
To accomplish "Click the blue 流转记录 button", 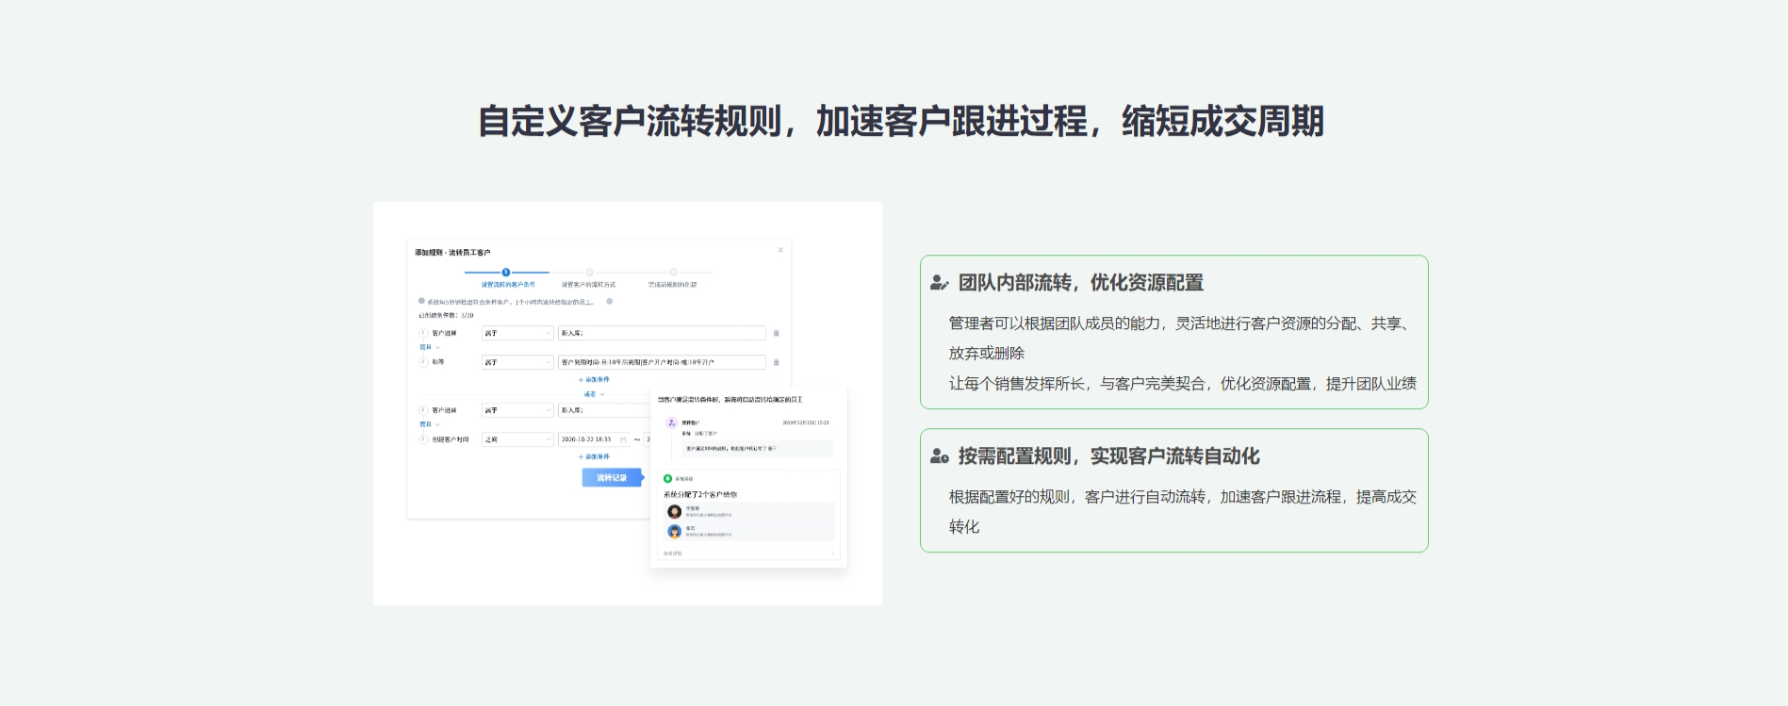I will click(x=611, y=478).
